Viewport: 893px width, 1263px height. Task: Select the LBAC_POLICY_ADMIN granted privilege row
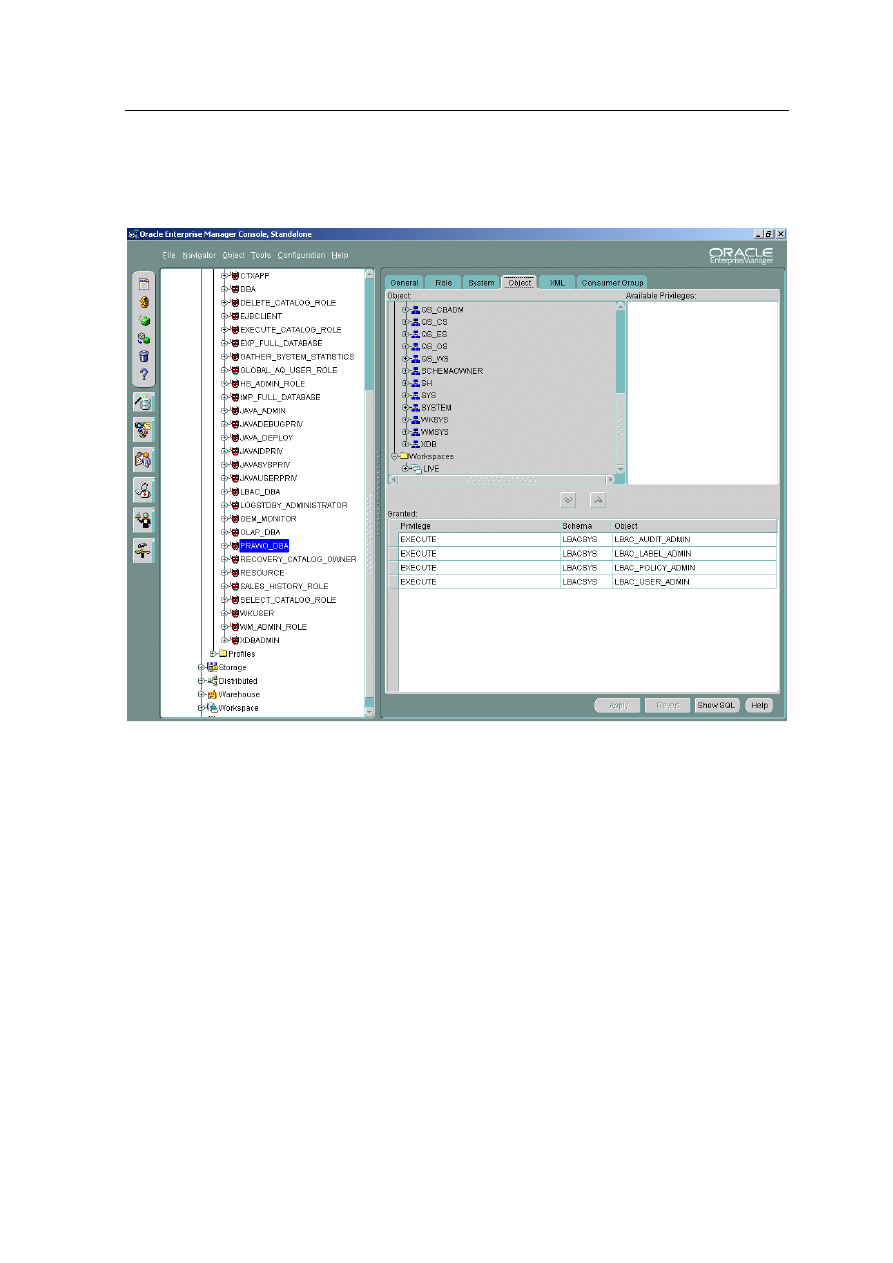653,568
